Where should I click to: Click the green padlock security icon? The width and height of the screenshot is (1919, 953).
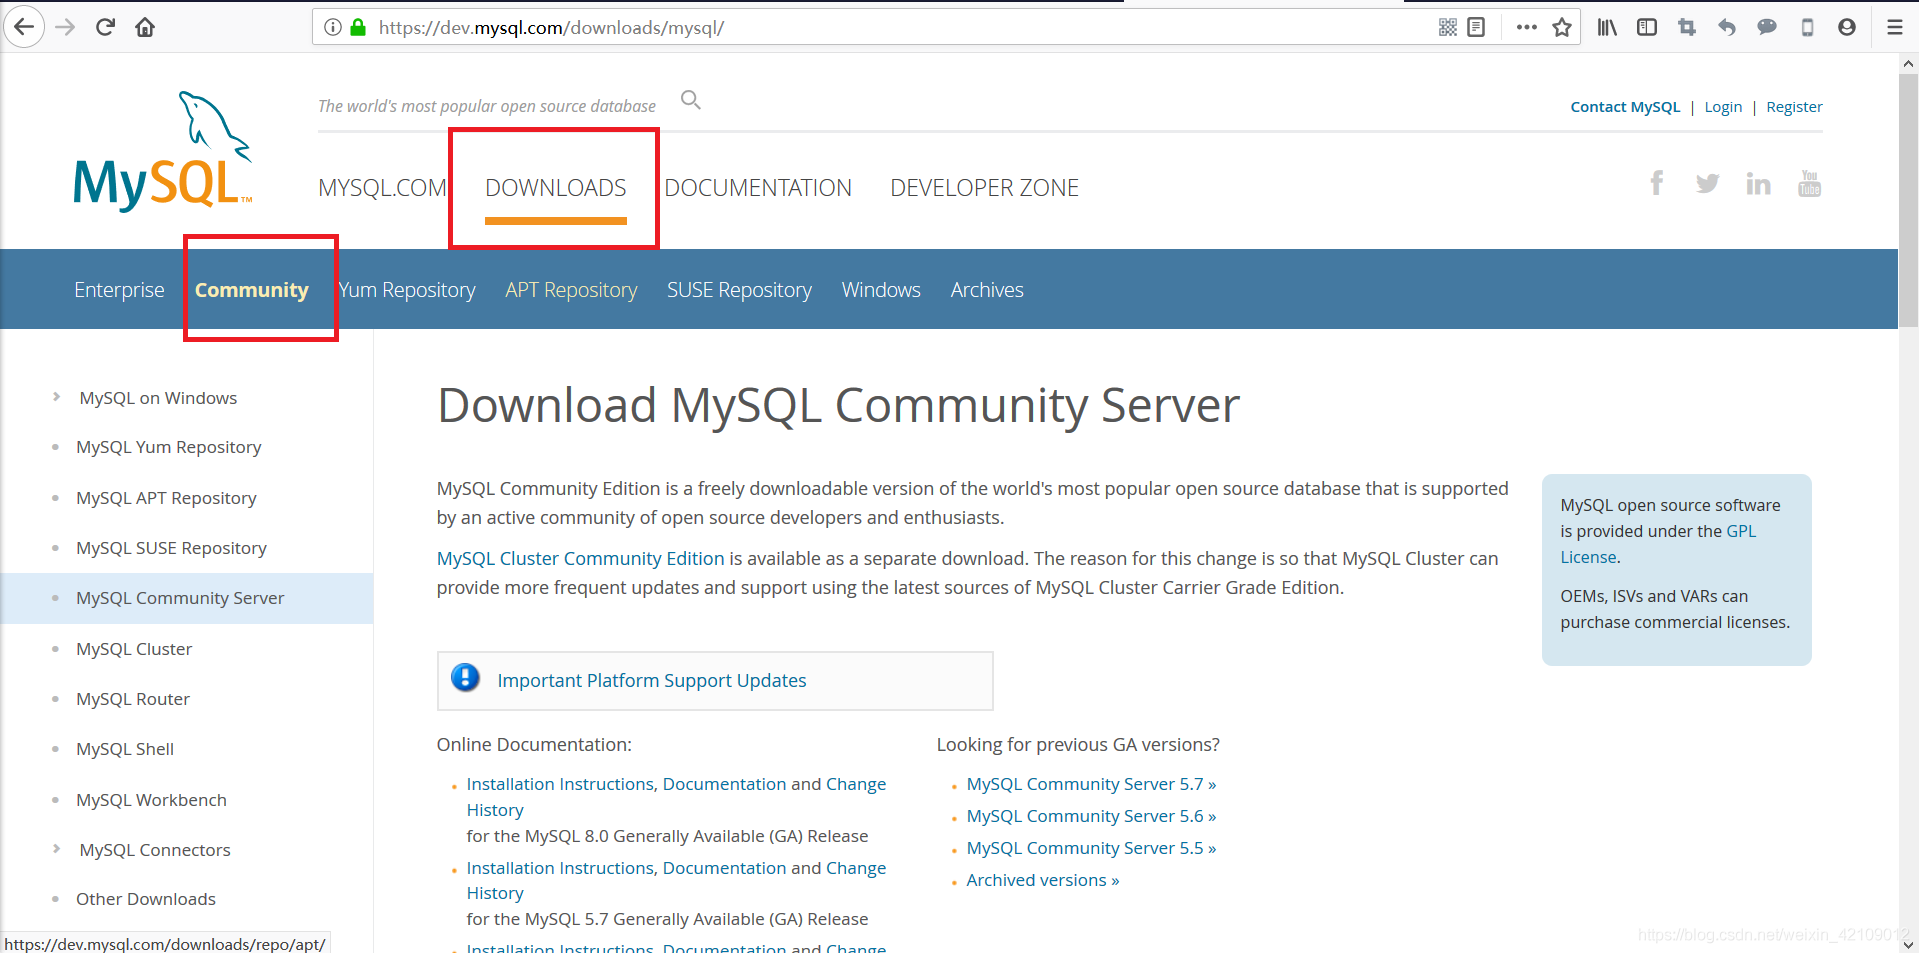[x=358, y=27]
